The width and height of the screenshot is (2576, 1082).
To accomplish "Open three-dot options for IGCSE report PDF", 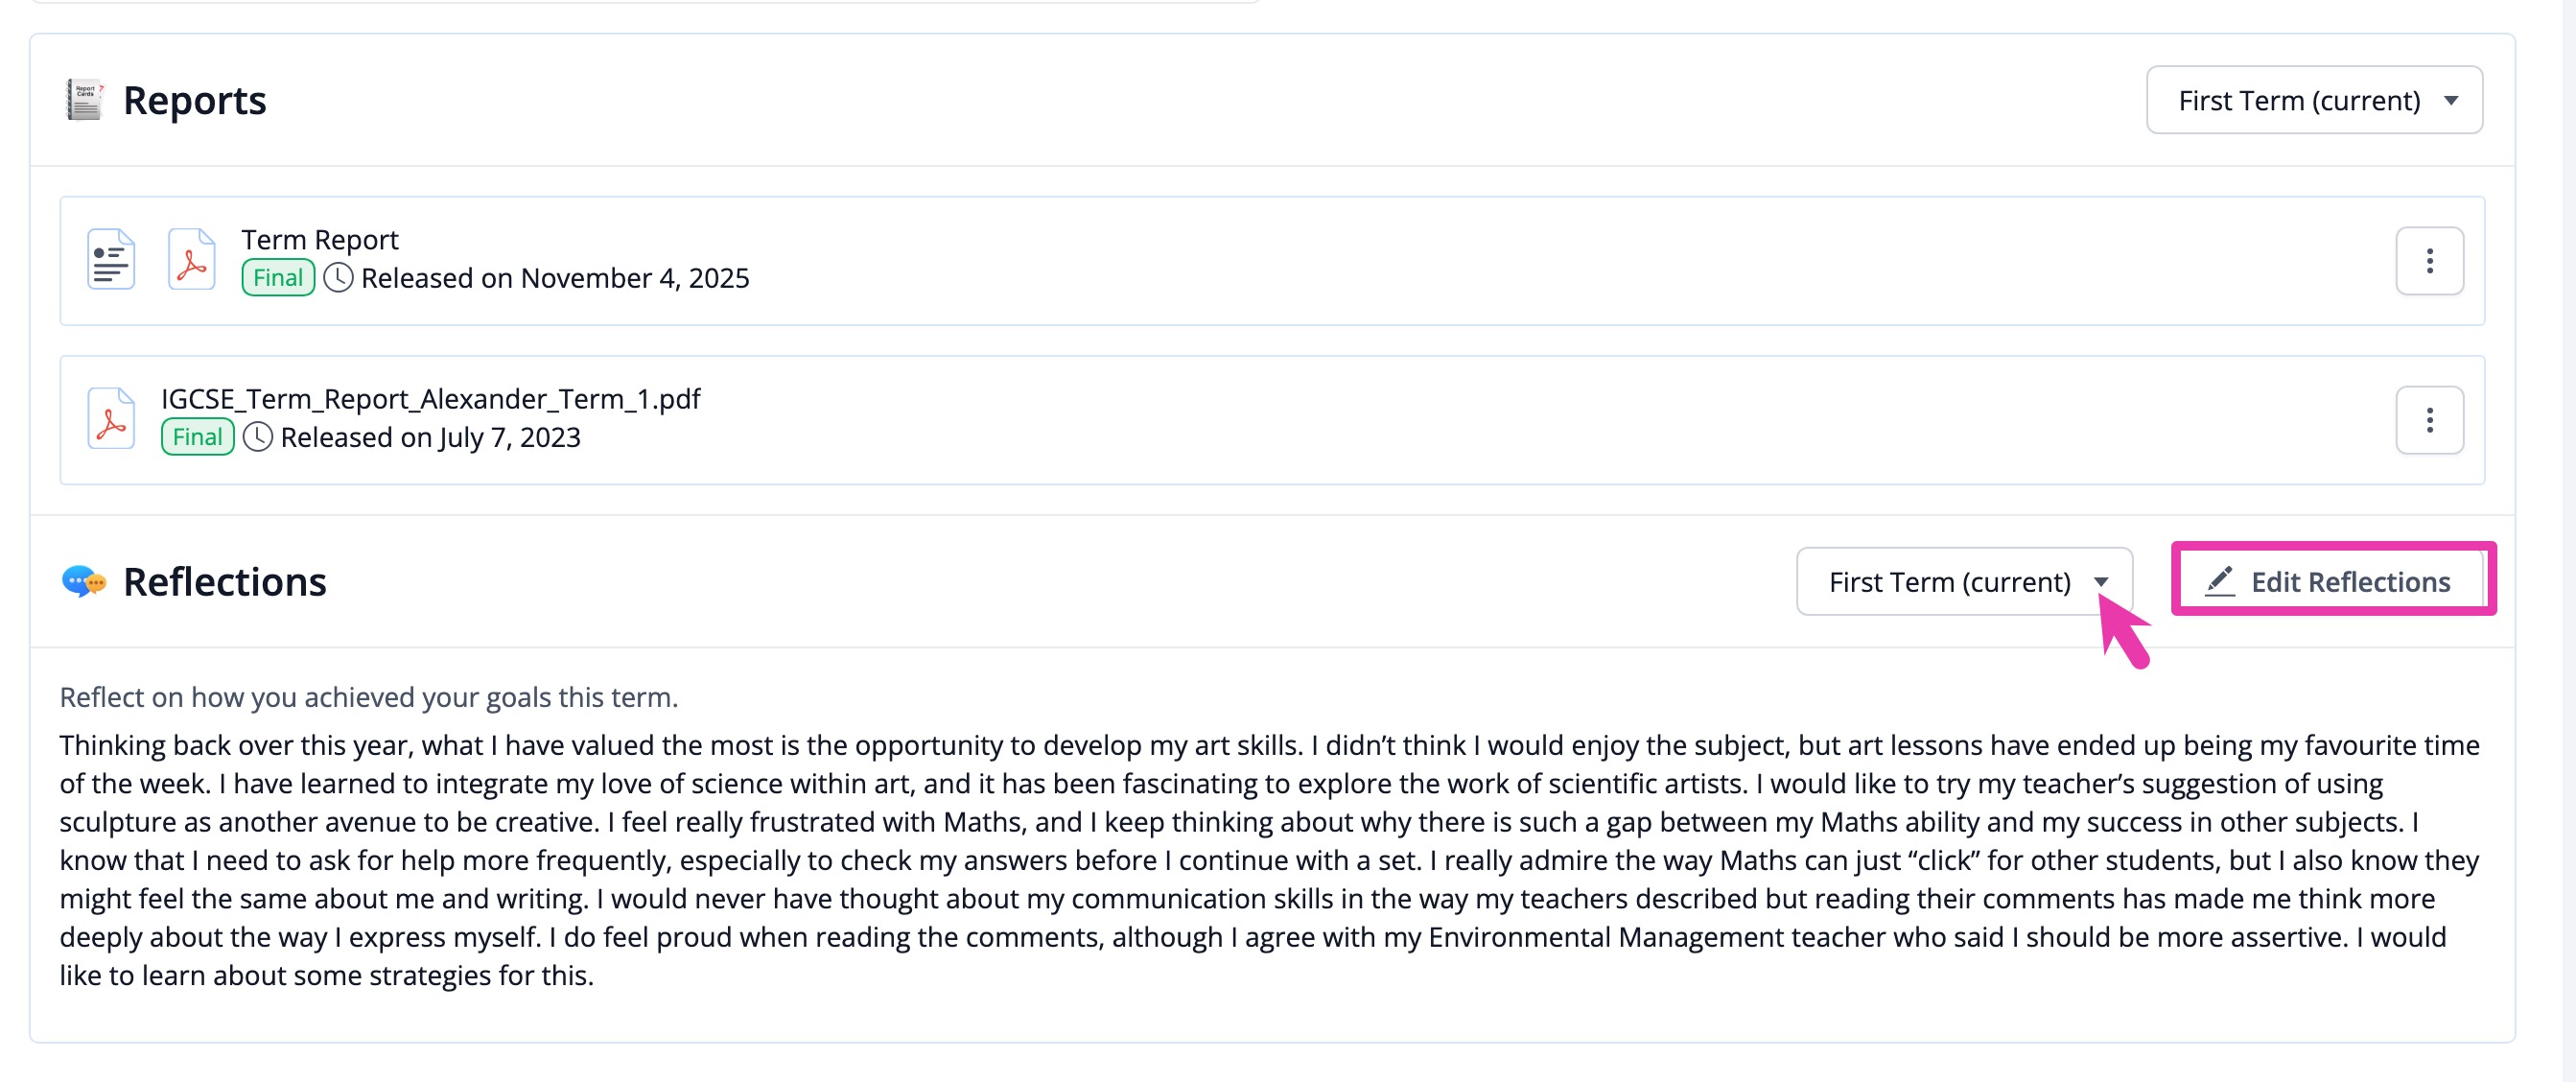I will 2429,420.
